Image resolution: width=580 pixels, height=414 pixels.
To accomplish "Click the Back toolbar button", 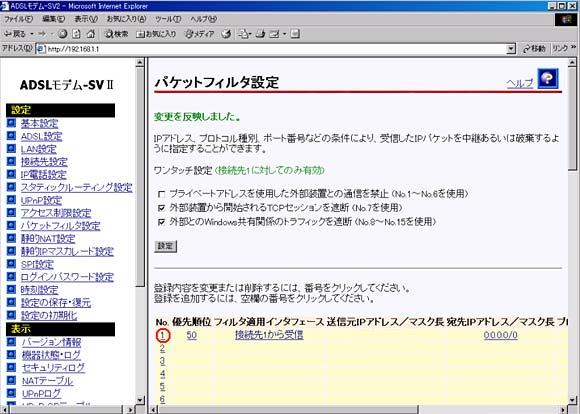I will 15,34.
